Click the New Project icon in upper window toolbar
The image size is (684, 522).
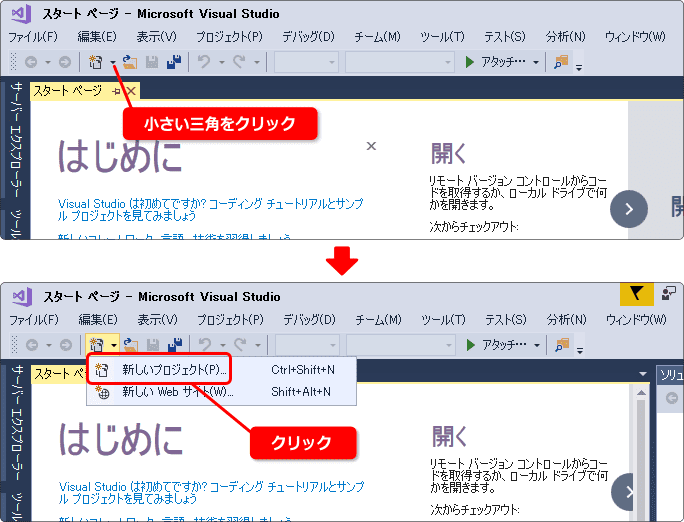tap(96, 62)
